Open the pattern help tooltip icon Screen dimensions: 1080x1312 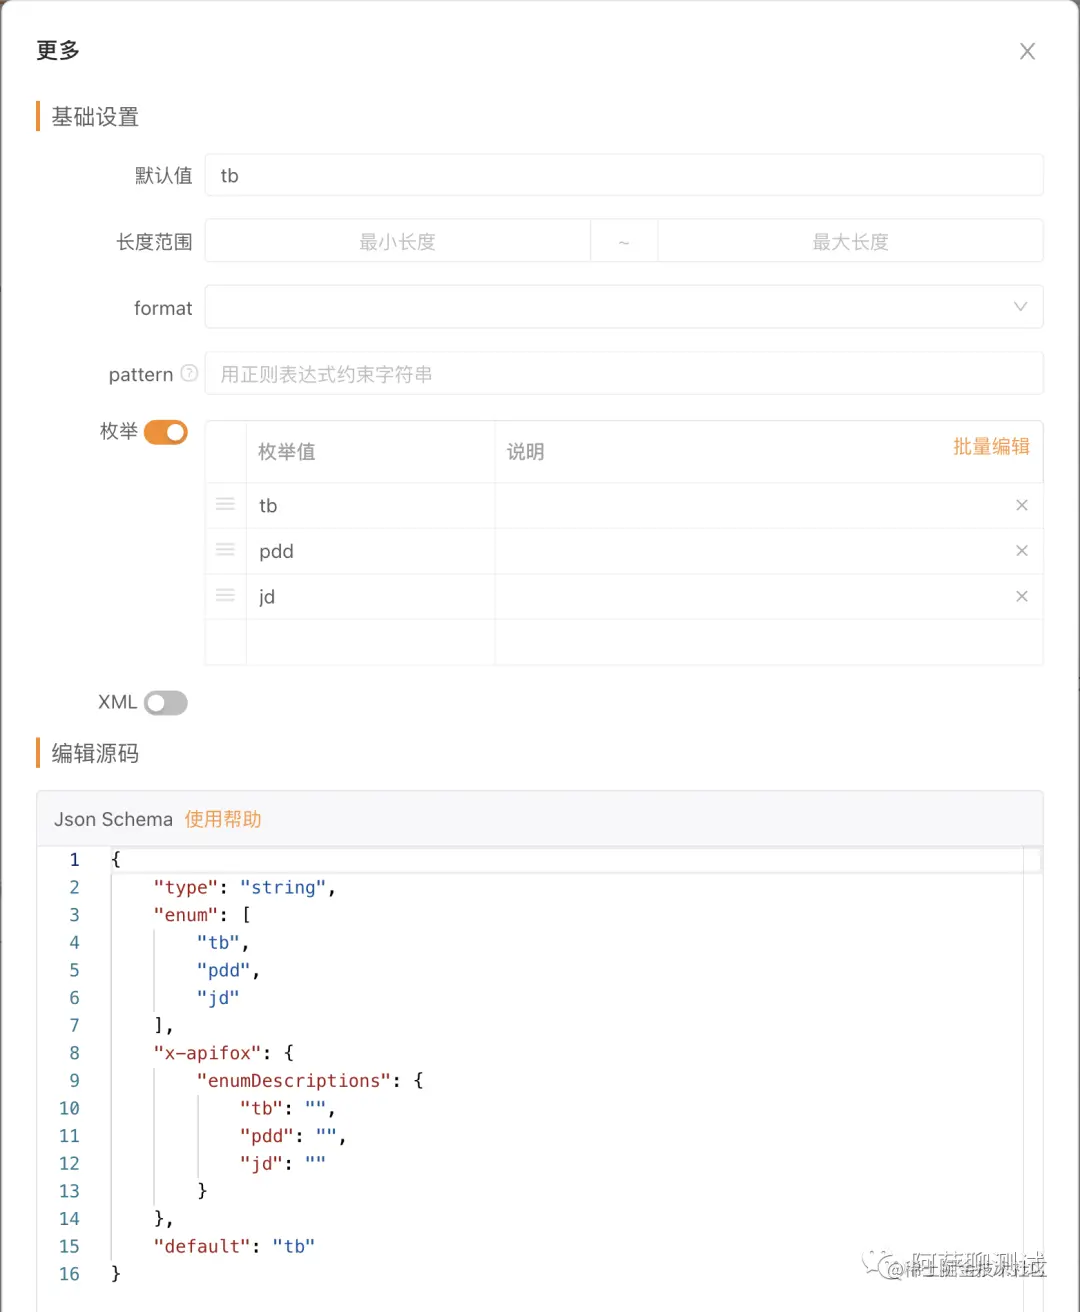coord(189,373)
